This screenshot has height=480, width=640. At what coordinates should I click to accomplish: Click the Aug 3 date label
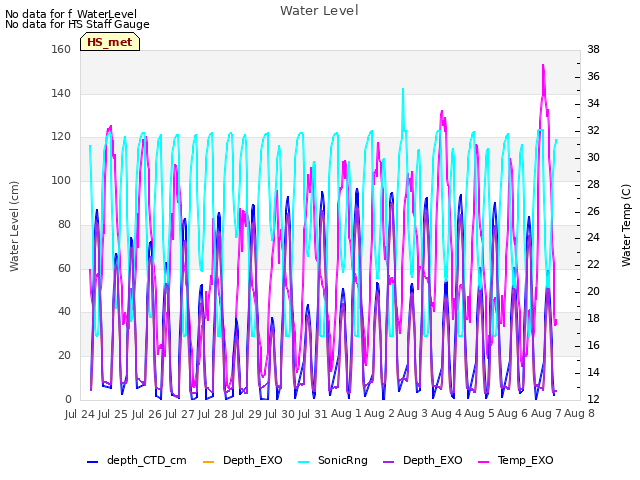click(413, 414)
